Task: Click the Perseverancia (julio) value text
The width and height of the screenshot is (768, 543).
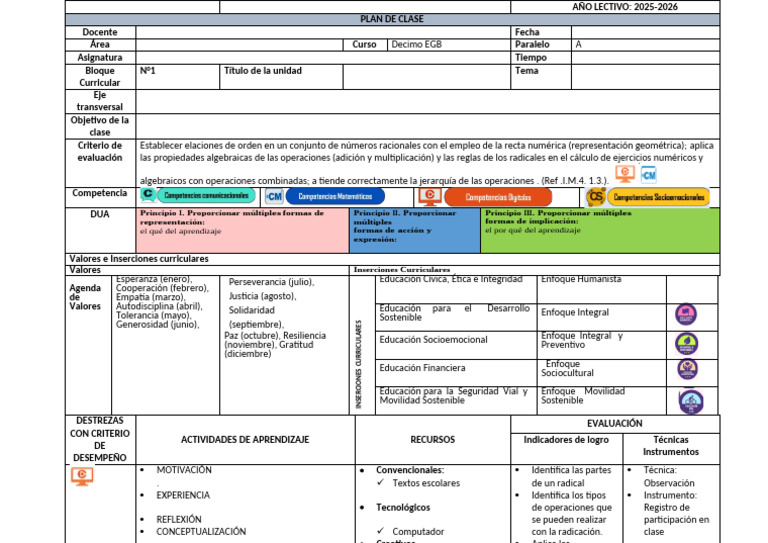Action: 271,283
